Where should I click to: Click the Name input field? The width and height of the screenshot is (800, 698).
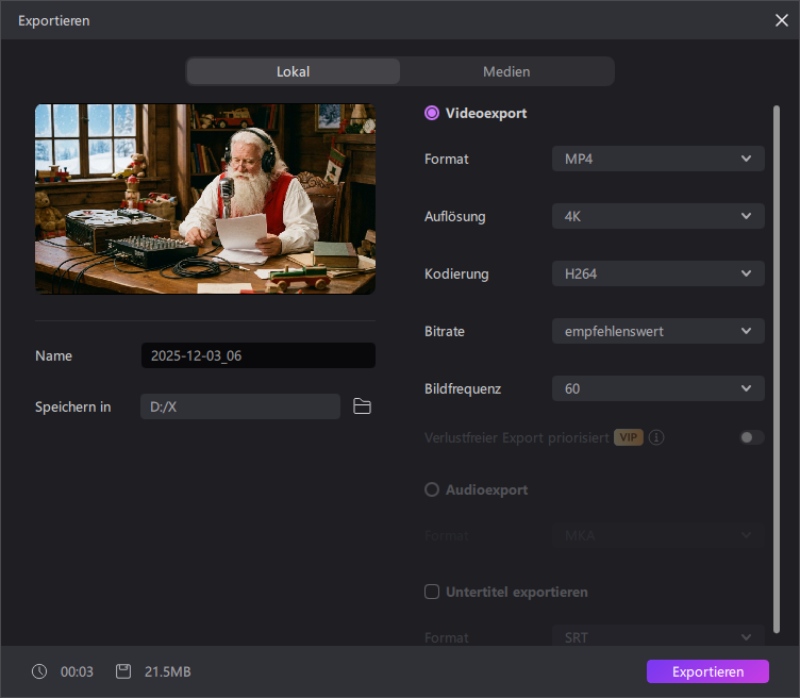258,356
